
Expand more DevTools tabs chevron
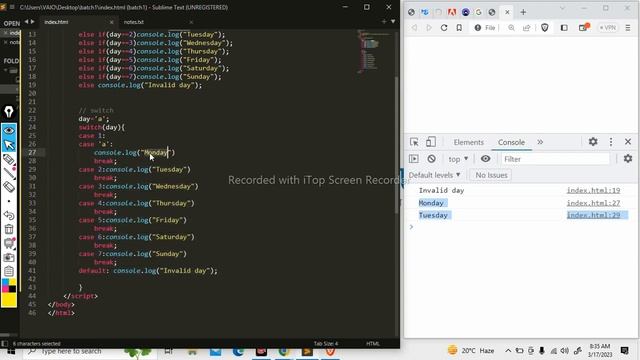pyautogui.click(x=540, y=142)
